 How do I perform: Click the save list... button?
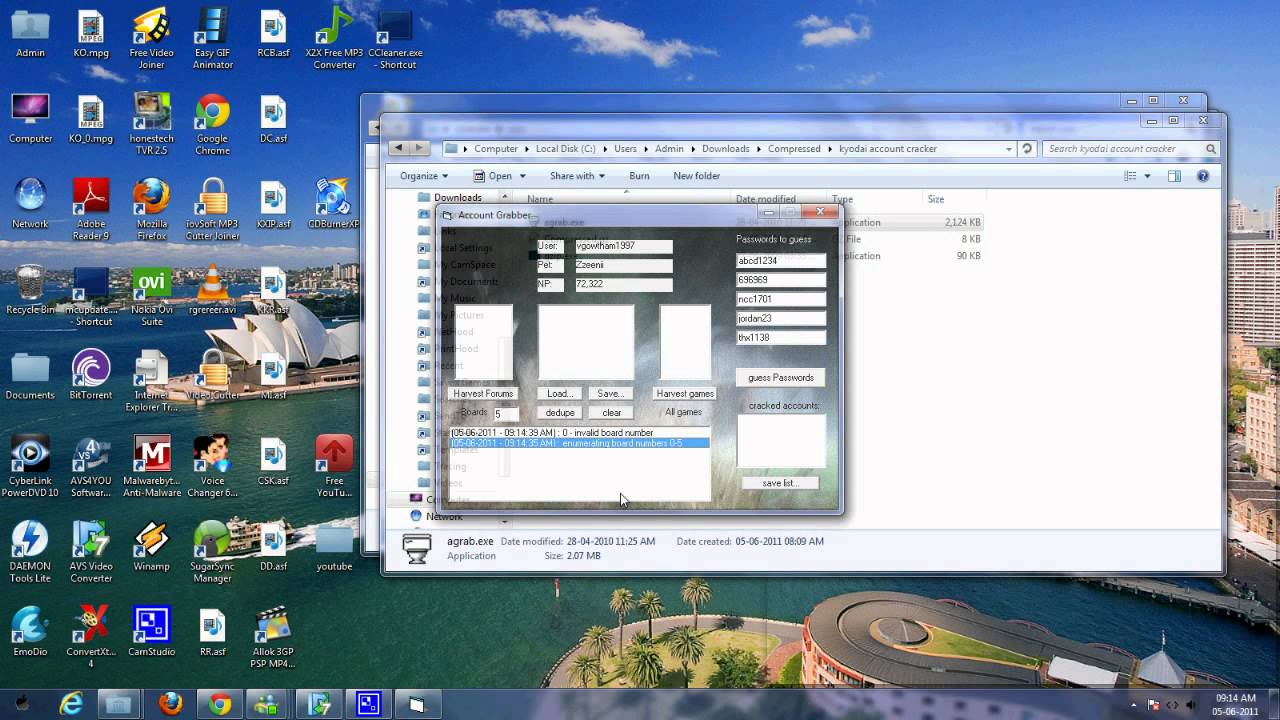coord(780,483)
